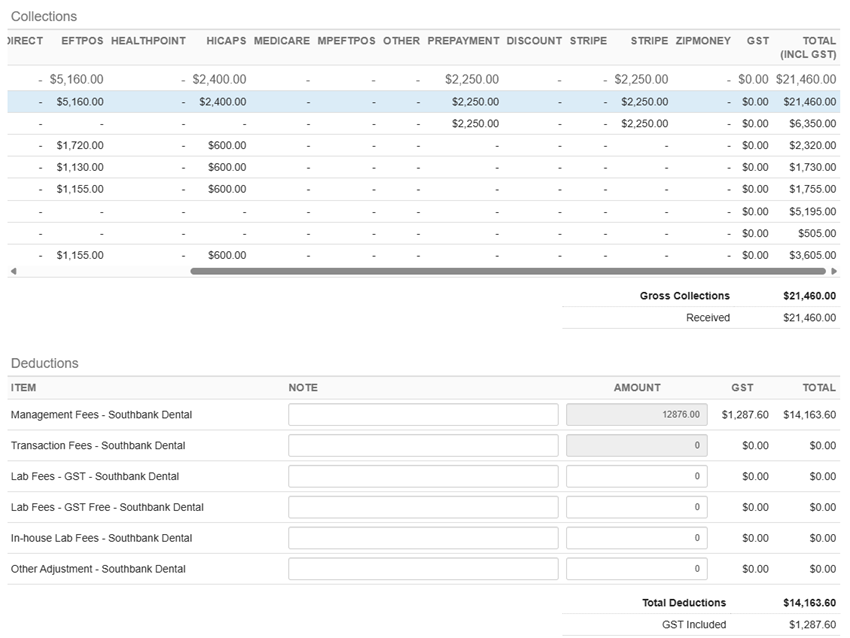Click the PREPAYMENT column header
Viewport: 850px width, 638px height.
[463, 41]
